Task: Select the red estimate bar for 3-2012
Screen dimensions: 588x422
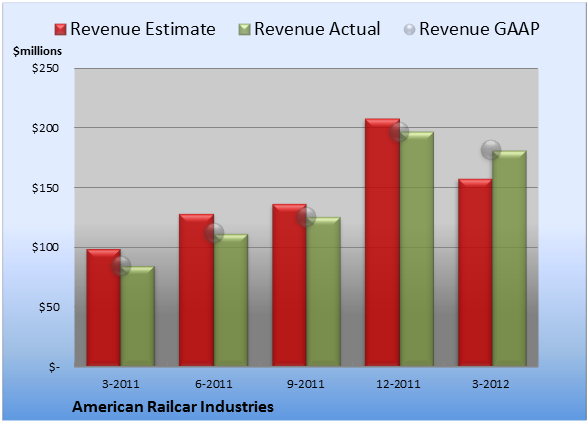Action: tap(475, 272)
